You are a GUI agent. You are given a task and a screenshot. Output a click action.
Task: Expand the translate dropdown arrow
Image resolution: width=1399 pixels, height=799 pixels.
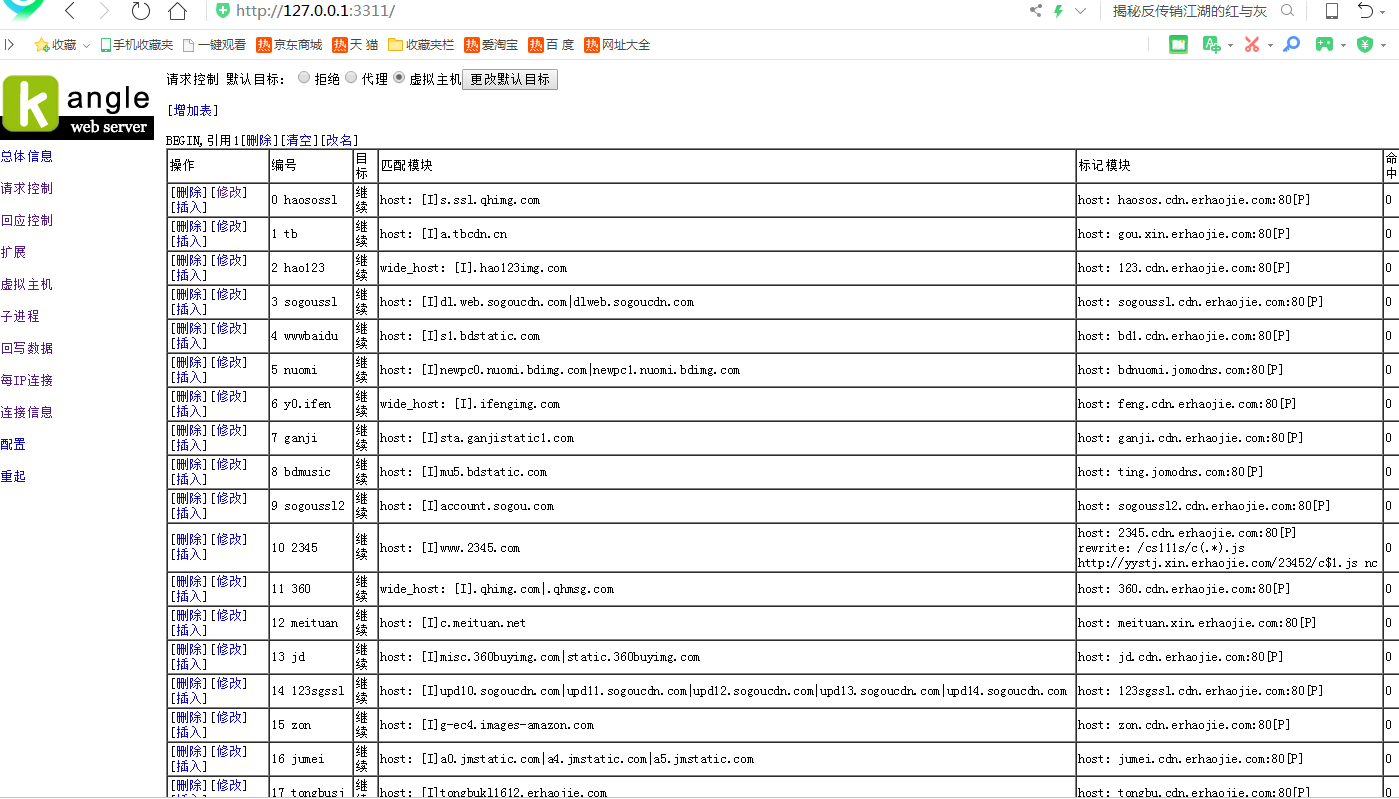tap(1229, 45)
